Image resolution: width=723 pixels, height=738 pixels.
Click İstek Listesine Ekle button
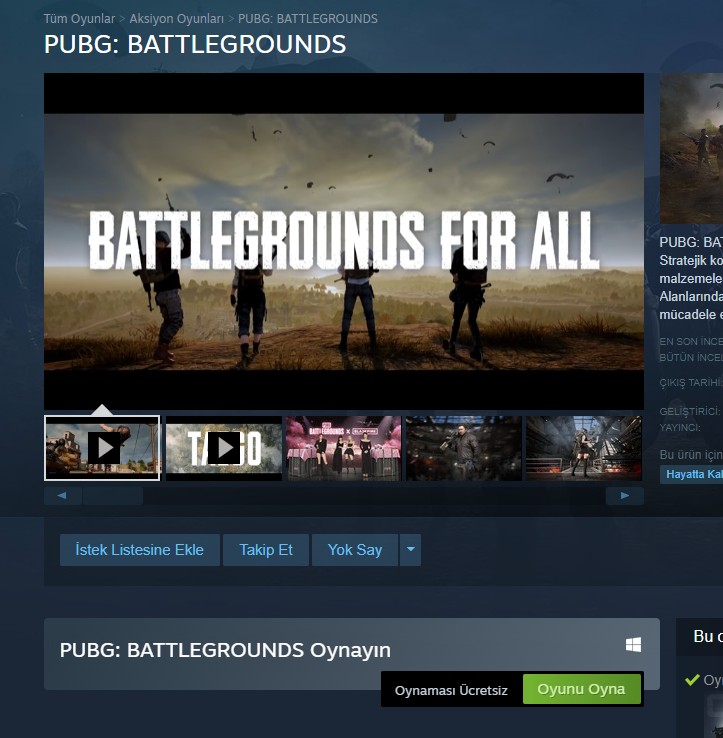point(139,550)
